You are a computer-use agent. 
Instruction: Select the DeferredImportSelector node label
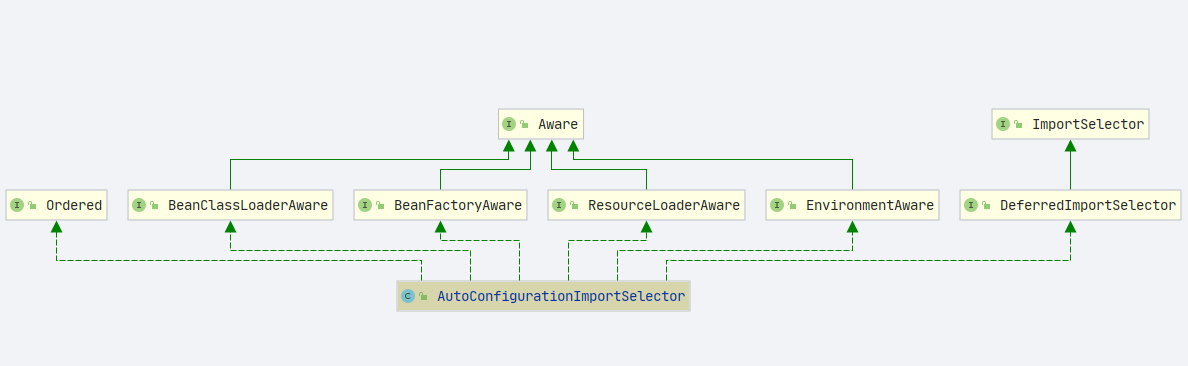tap(1087, 205)
